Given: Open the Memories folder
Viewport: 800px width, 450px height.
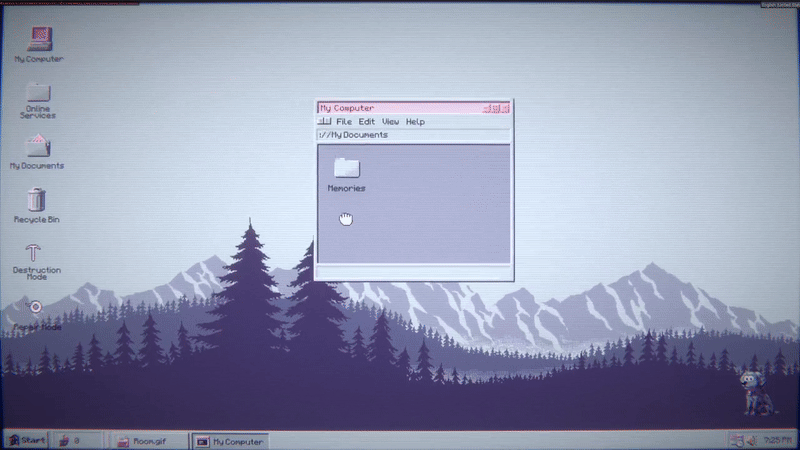Looking at the screenshot, I should click(346, 170).
